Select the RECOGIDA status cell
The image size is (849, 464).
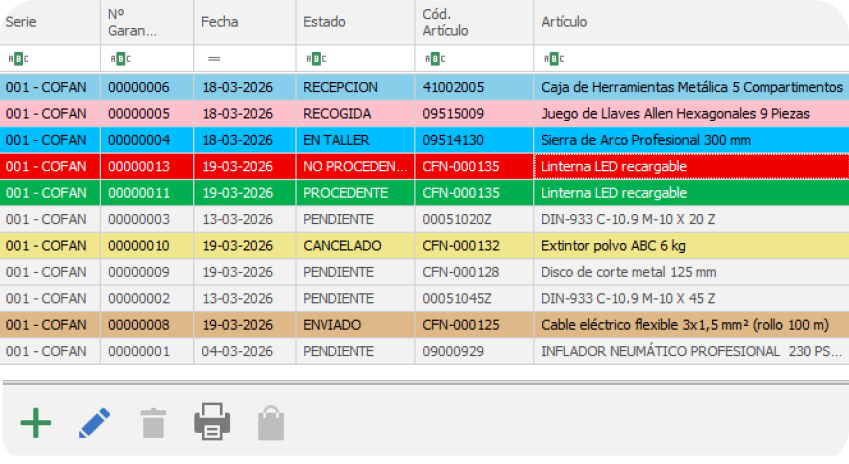[x=355, y=114]
